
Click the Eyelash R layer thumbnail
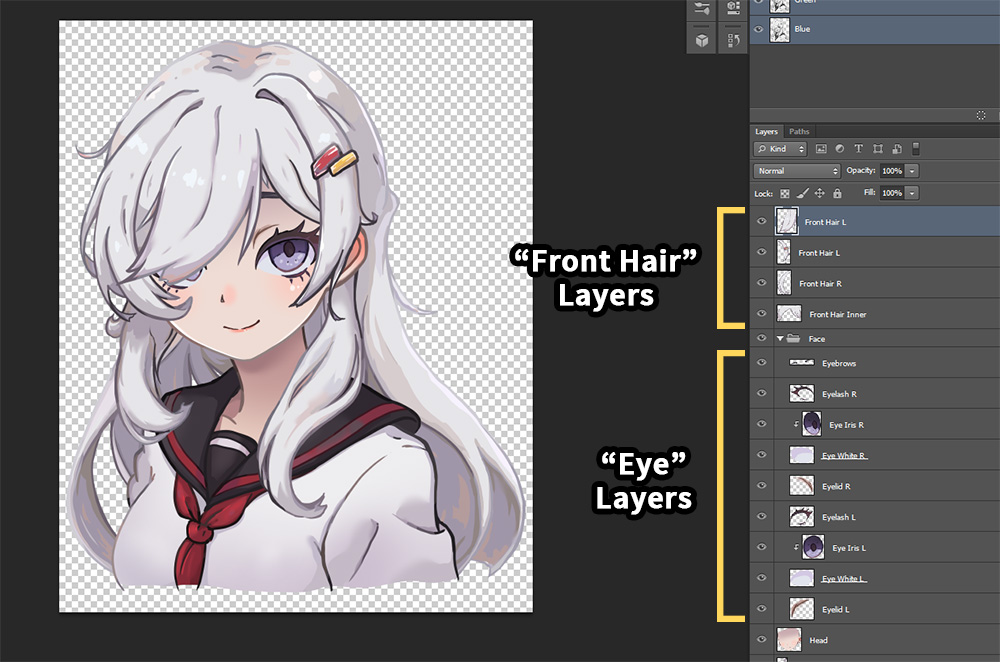click(x=802, y=393)
